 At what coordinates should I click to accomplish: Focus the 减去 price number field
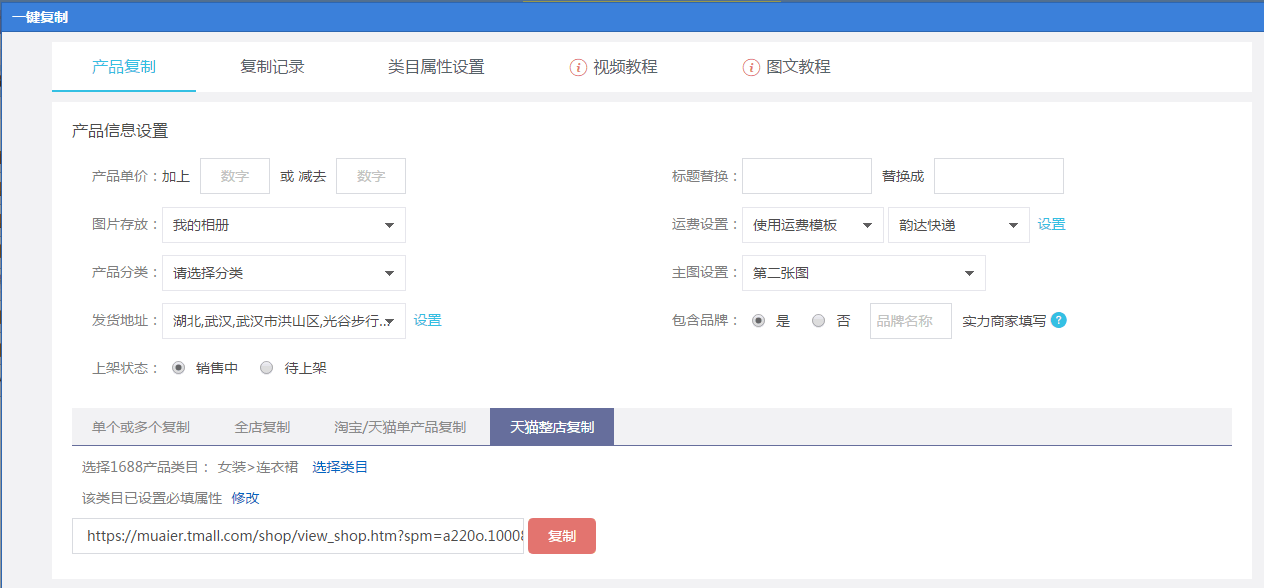click(371, 176)
